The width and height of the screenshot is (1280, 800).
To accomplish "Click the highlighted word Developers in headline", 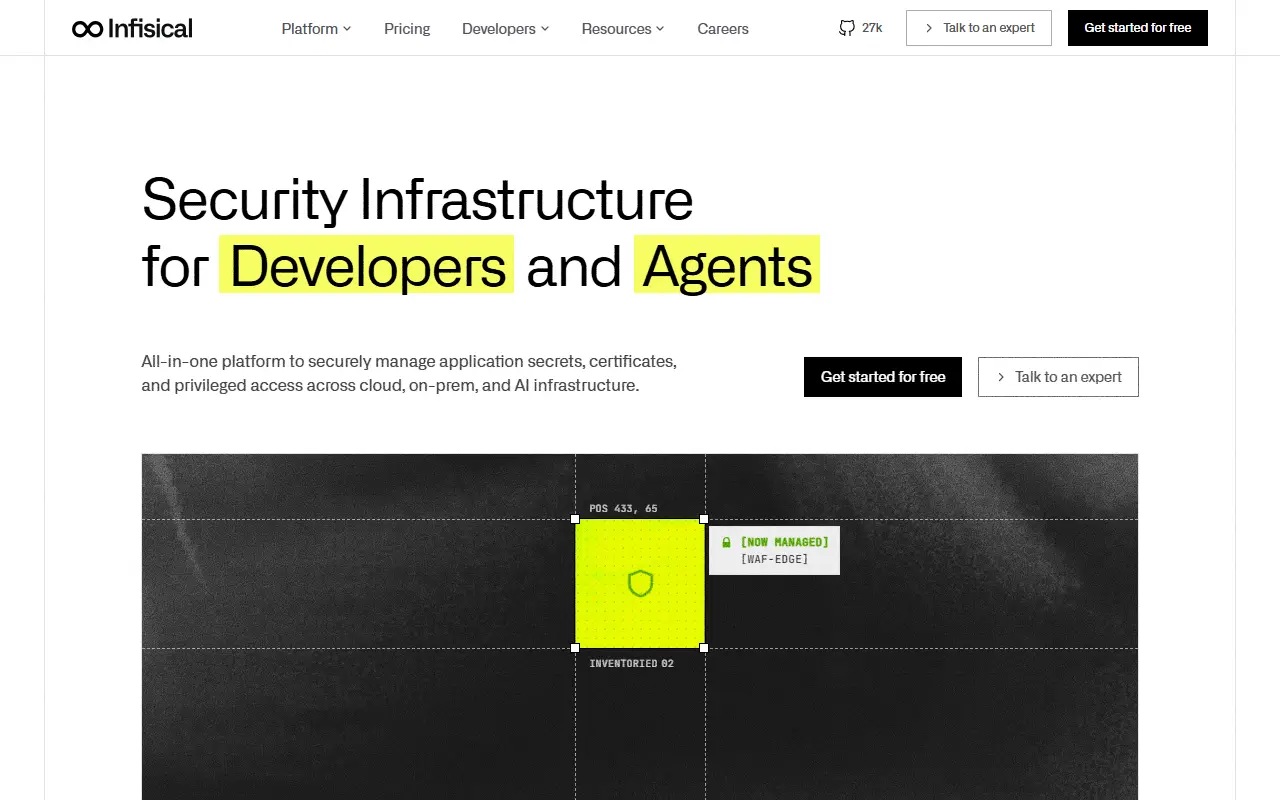I will point(366,265).
